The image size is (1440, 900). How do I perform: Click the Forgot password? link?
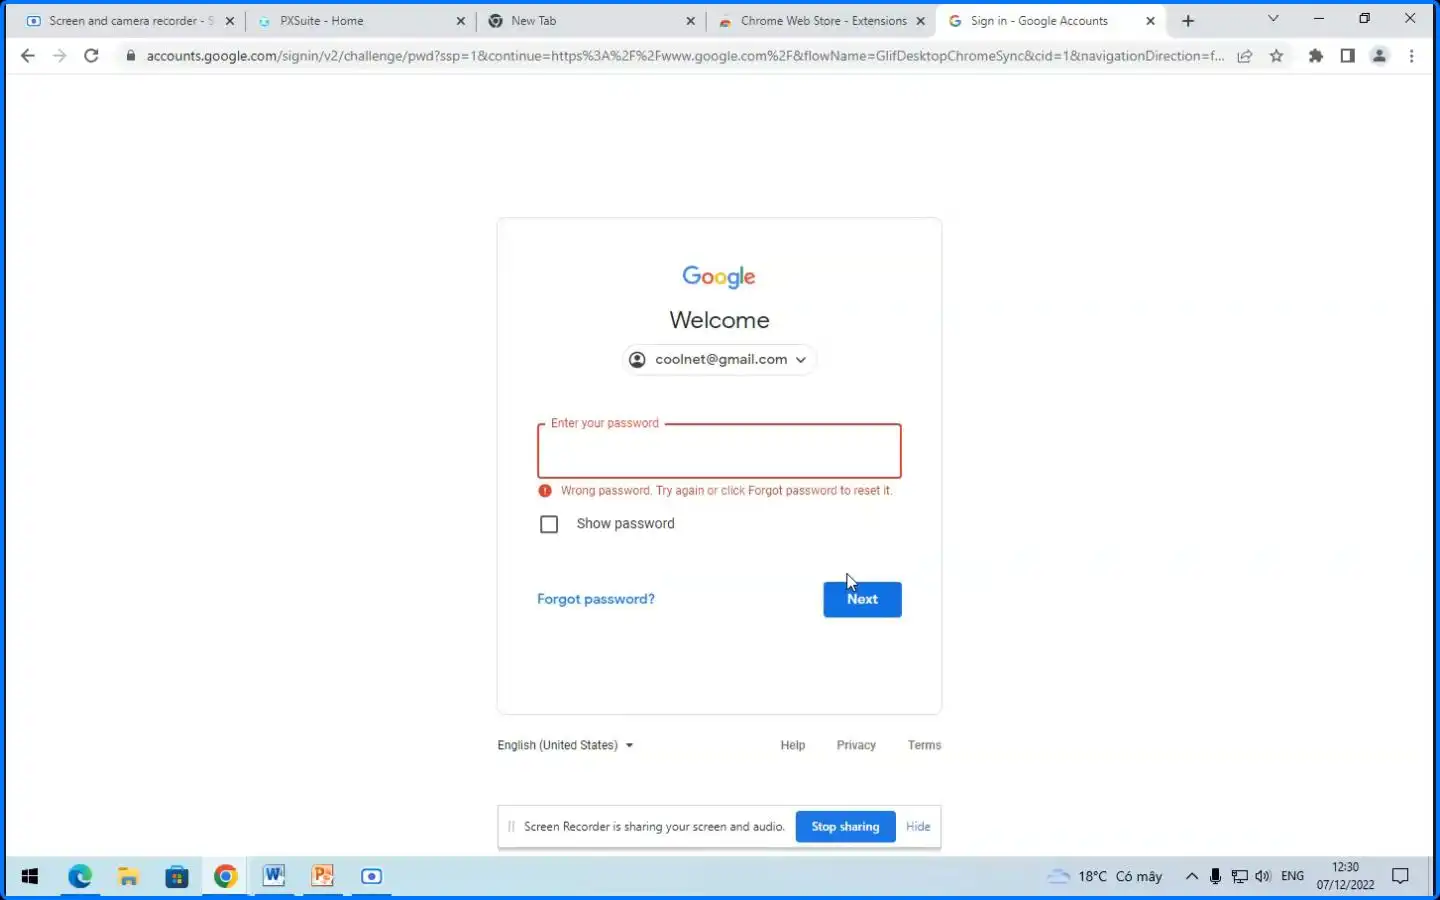(596, 599)
